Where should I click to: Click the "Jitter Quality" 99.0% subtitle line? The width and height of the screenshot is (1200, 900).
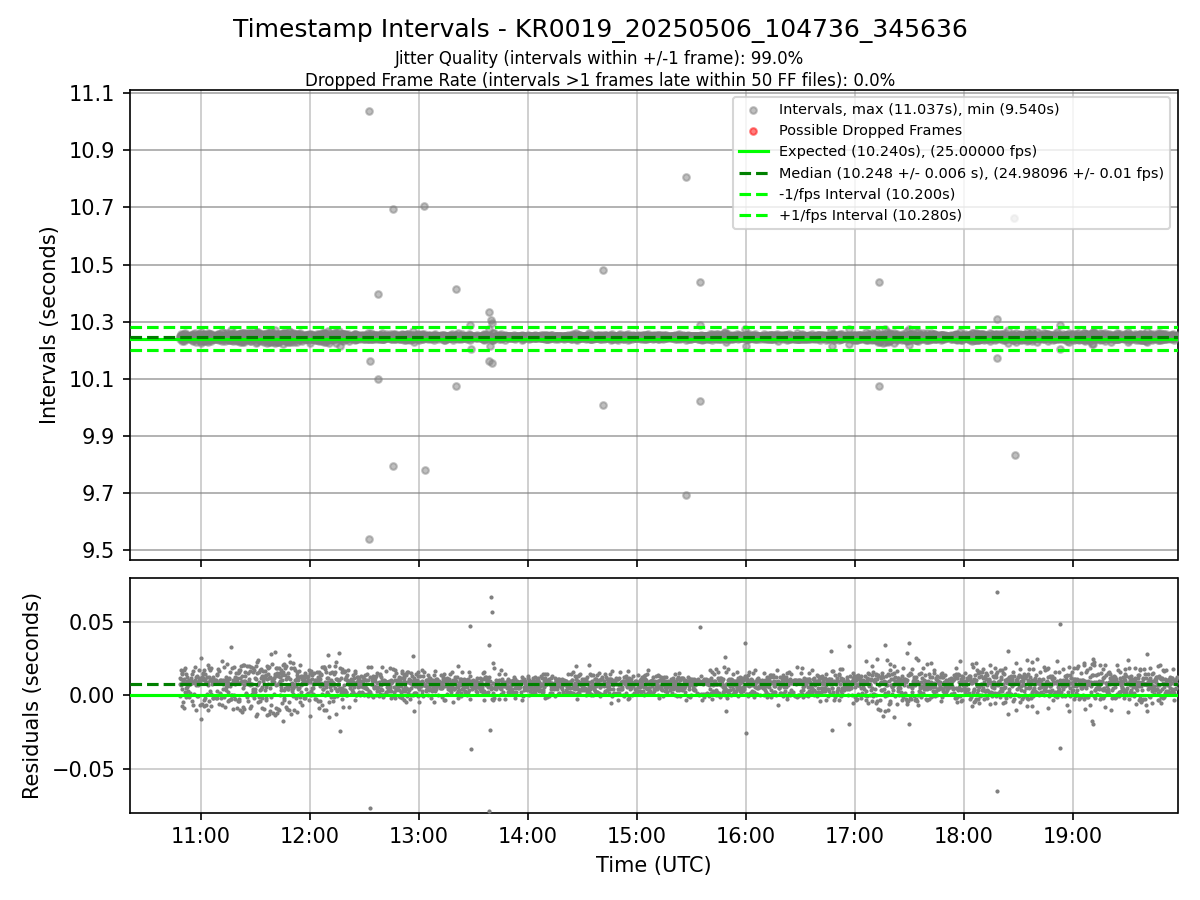pyautogui.click(x=599, y=58)
